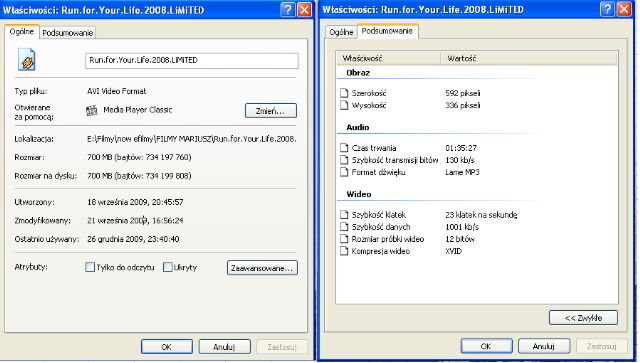Click the << Zwykłe button
Screen dimensions: 640x363
coord(583,318)
